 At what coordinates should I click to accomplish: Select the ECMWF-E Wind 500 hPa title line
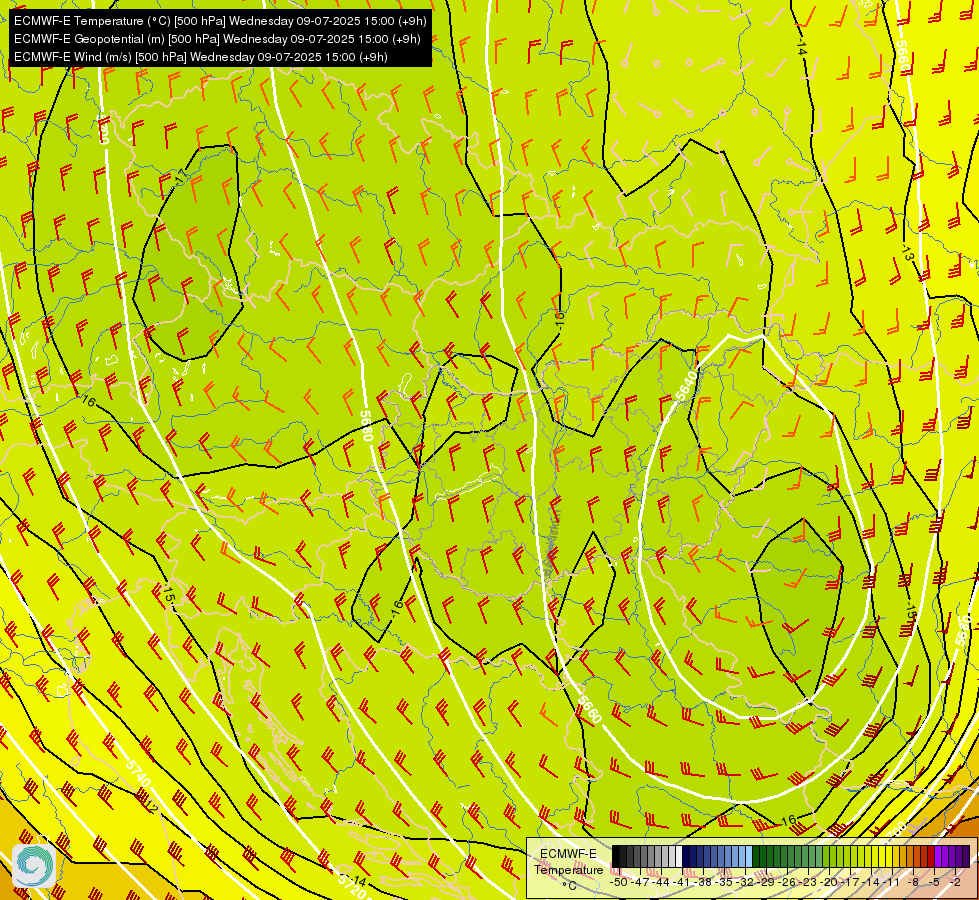pyautogui.click(x=200, y=57)
